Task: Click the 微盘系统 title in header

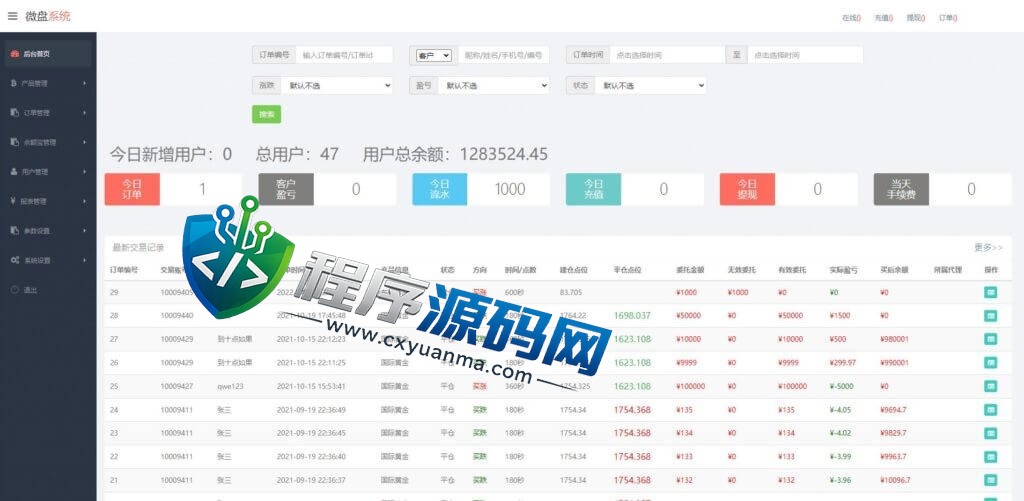Action: pyautogui.click(x=48, y=16)
